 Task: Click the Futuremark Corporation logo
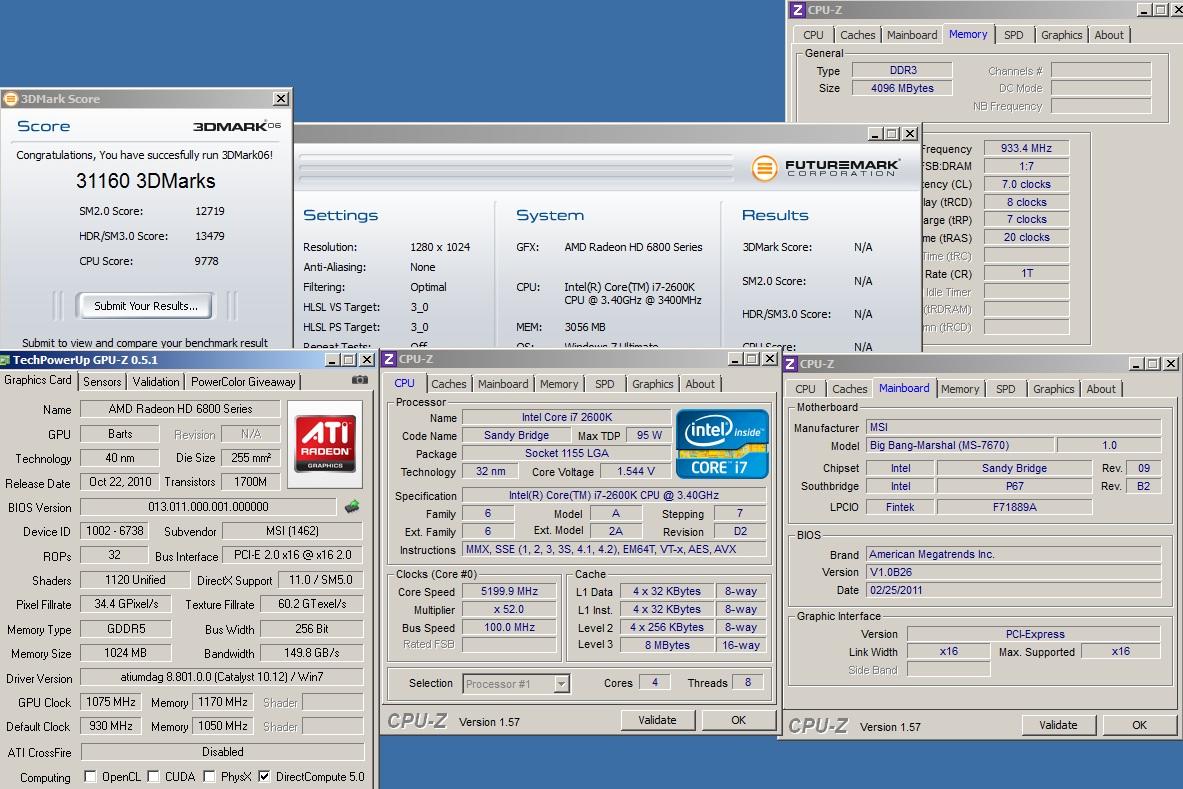[825, 167]
